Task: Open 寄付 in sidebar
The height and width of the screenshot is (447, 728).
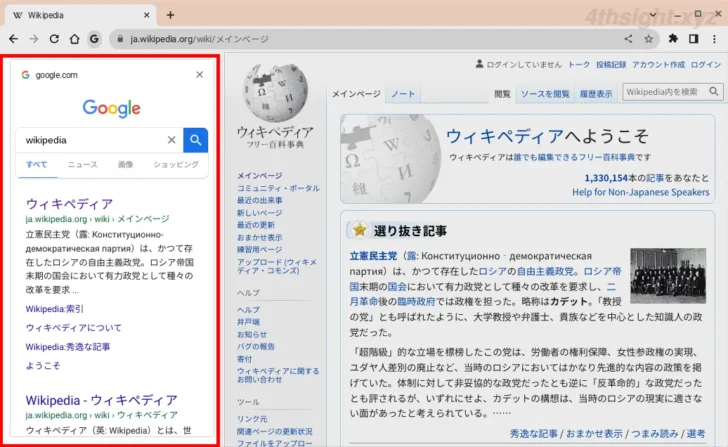Action: click(245, 359)
